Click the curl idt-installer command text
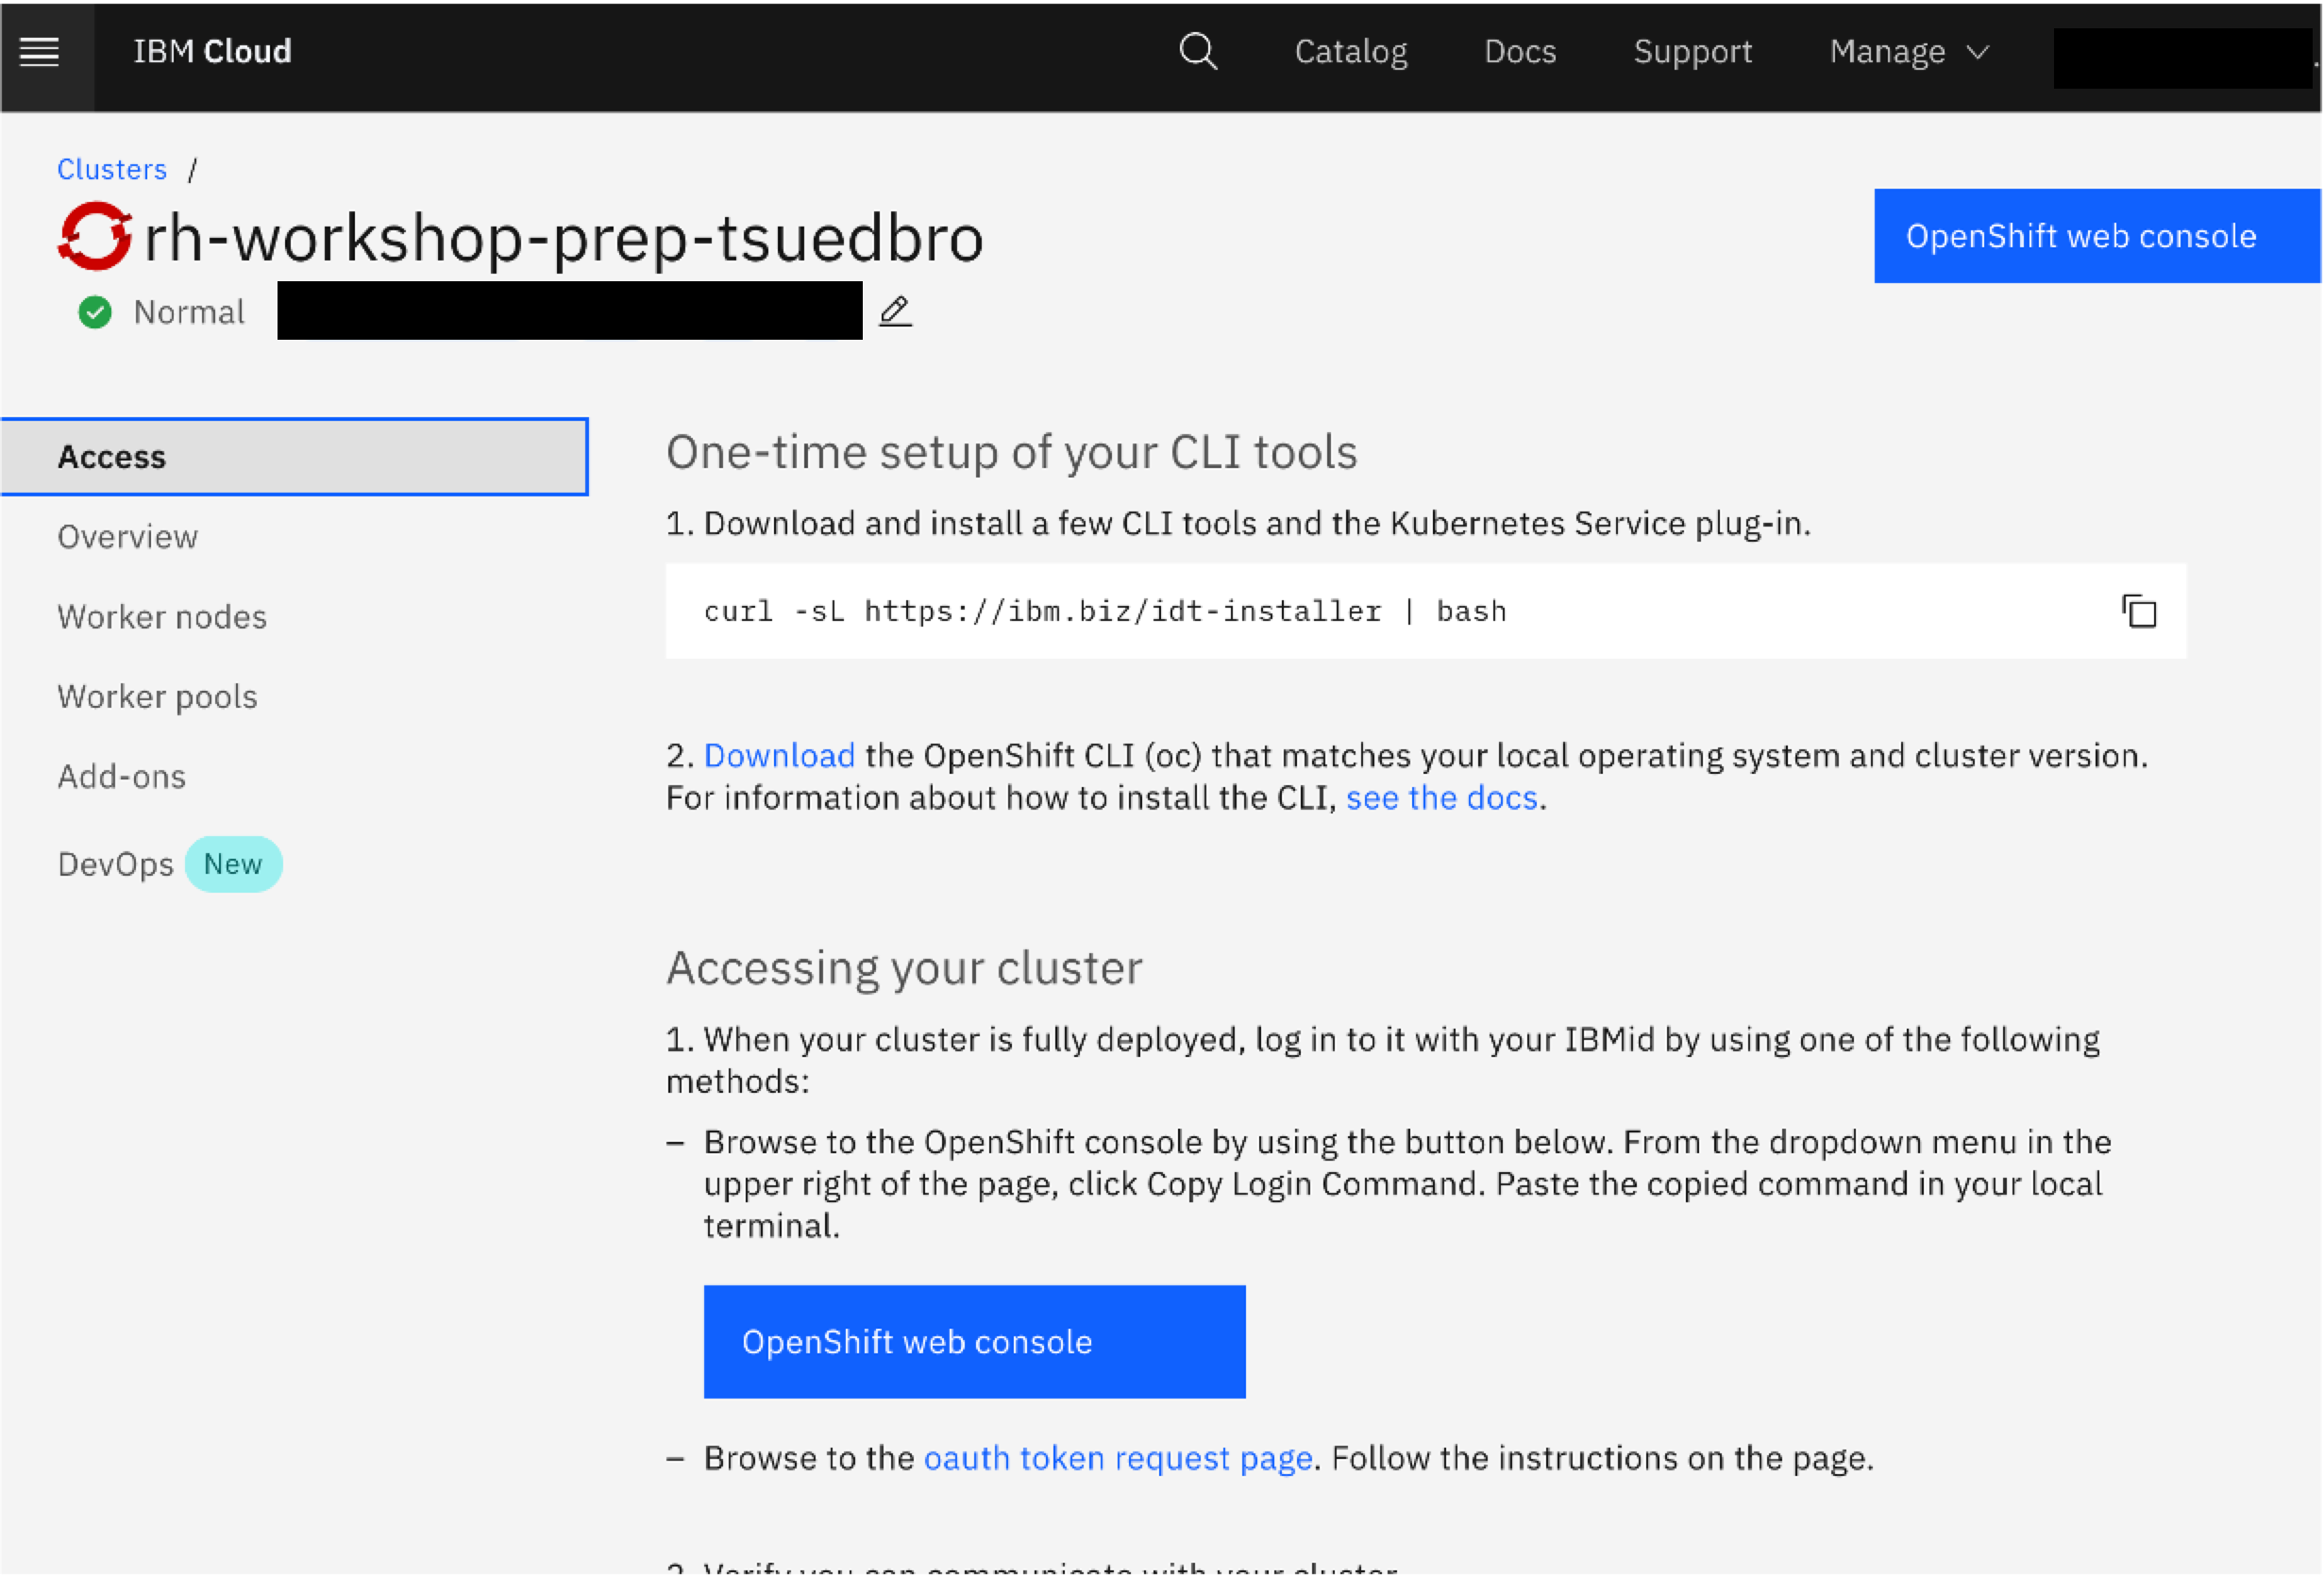The image size is (2324, 1576). click(1105, 611)
